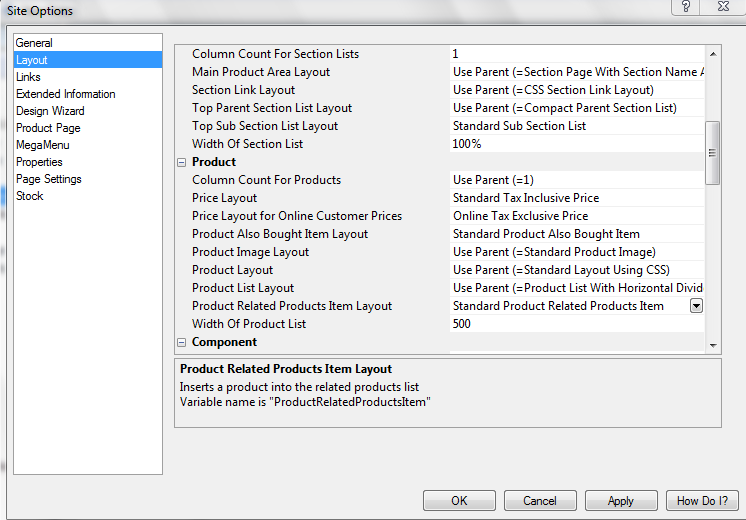
Task: Click the Column Count For Section Lists value
Action: coord(575,54)
